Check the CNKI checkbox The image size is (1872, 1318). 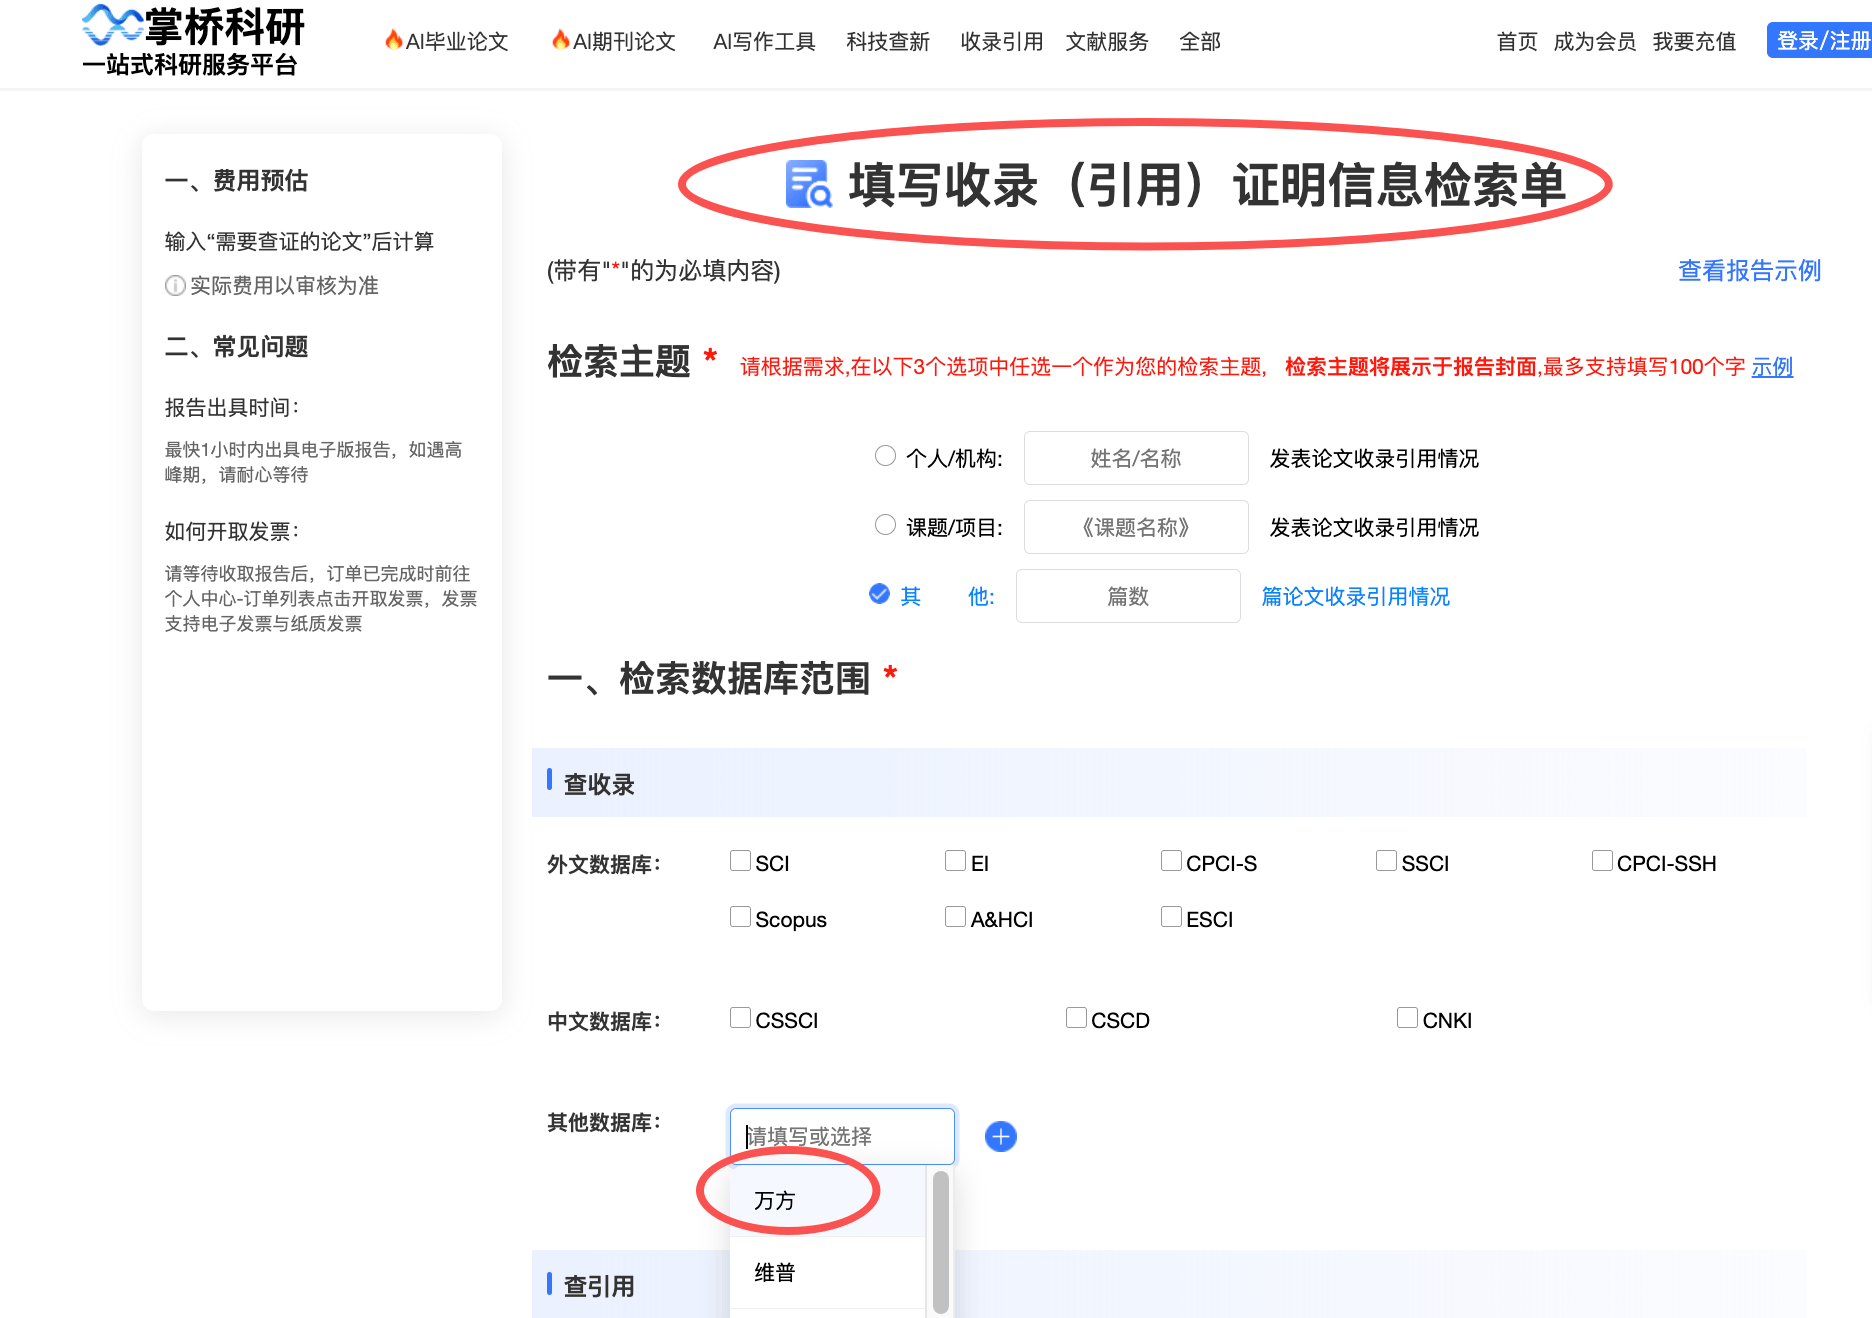click(x=1406, y=1017)
